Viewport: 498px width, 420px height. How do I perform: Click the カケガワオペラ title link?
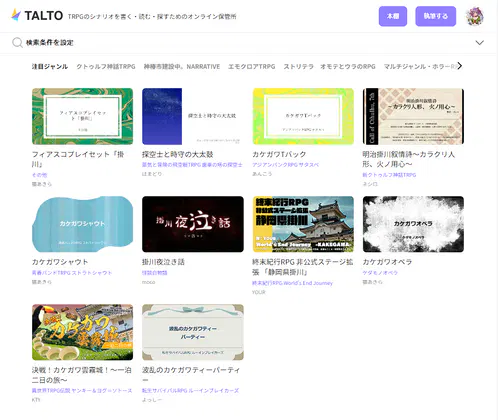(x=387, y=262)
